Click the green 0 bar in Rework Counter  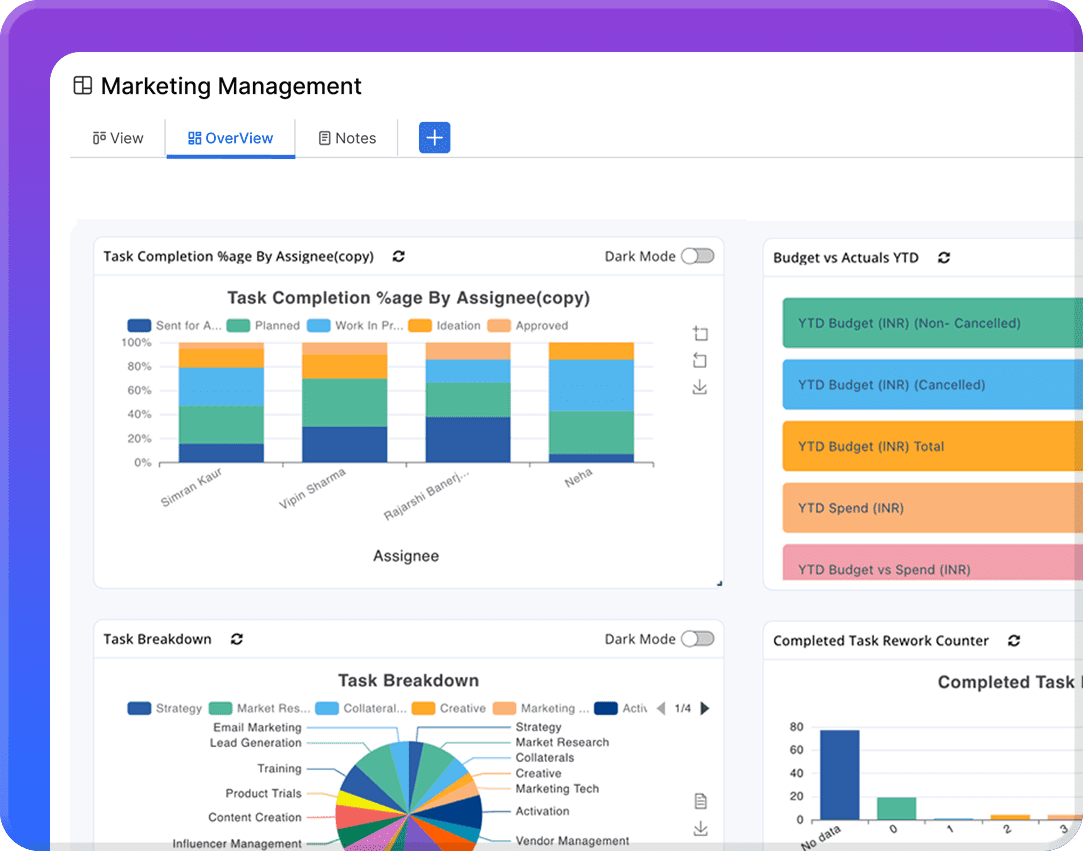pyautogui.click(x=897, y=808)
